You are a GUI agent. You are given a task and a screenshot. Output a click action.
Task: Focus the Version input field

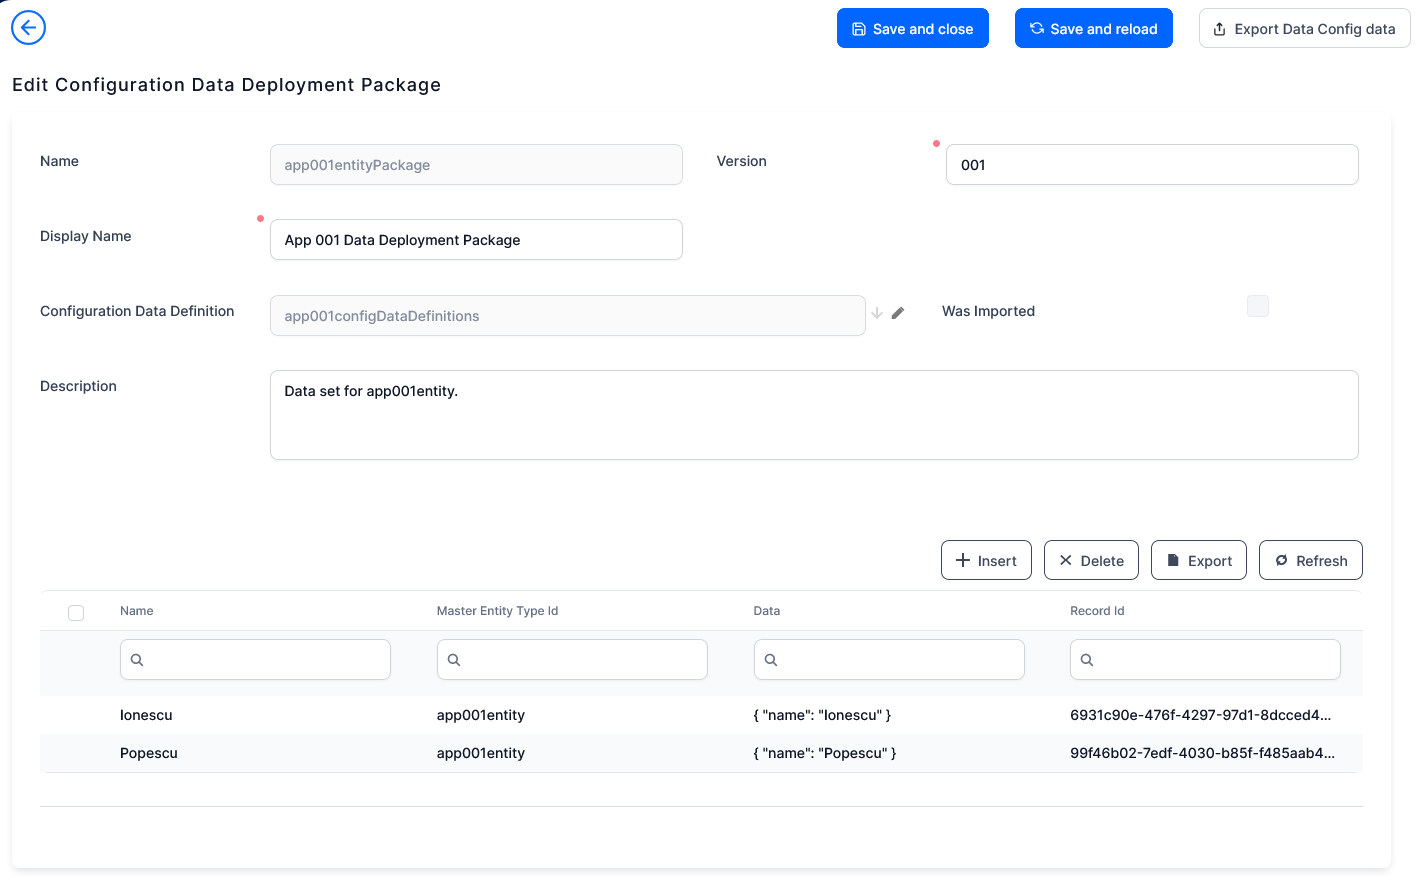coord(1151,165)
